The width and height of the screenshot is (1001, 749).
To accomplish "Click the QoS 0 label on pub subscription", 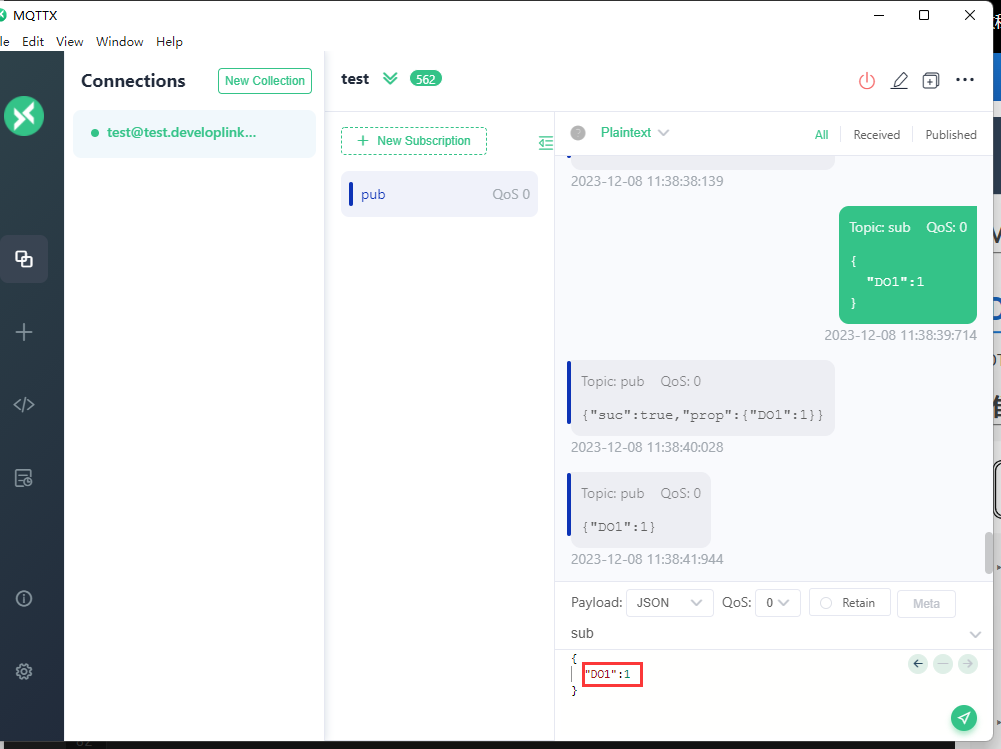I will click(x=511, y=194).
